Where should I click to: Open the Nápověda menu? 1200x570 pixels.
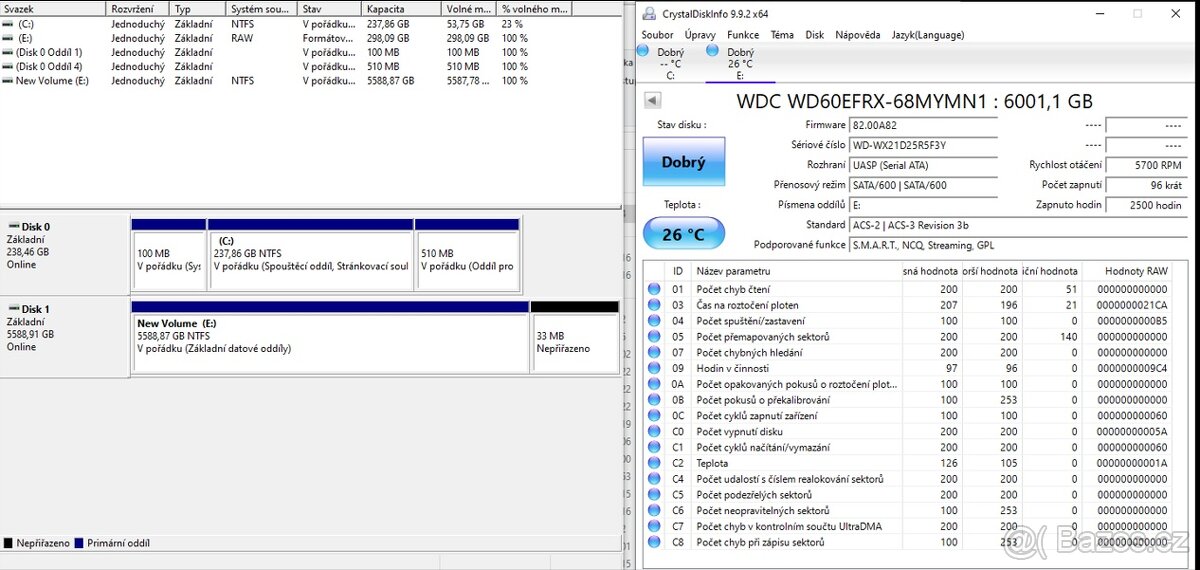pyautogui.click(x=858, y=35)
